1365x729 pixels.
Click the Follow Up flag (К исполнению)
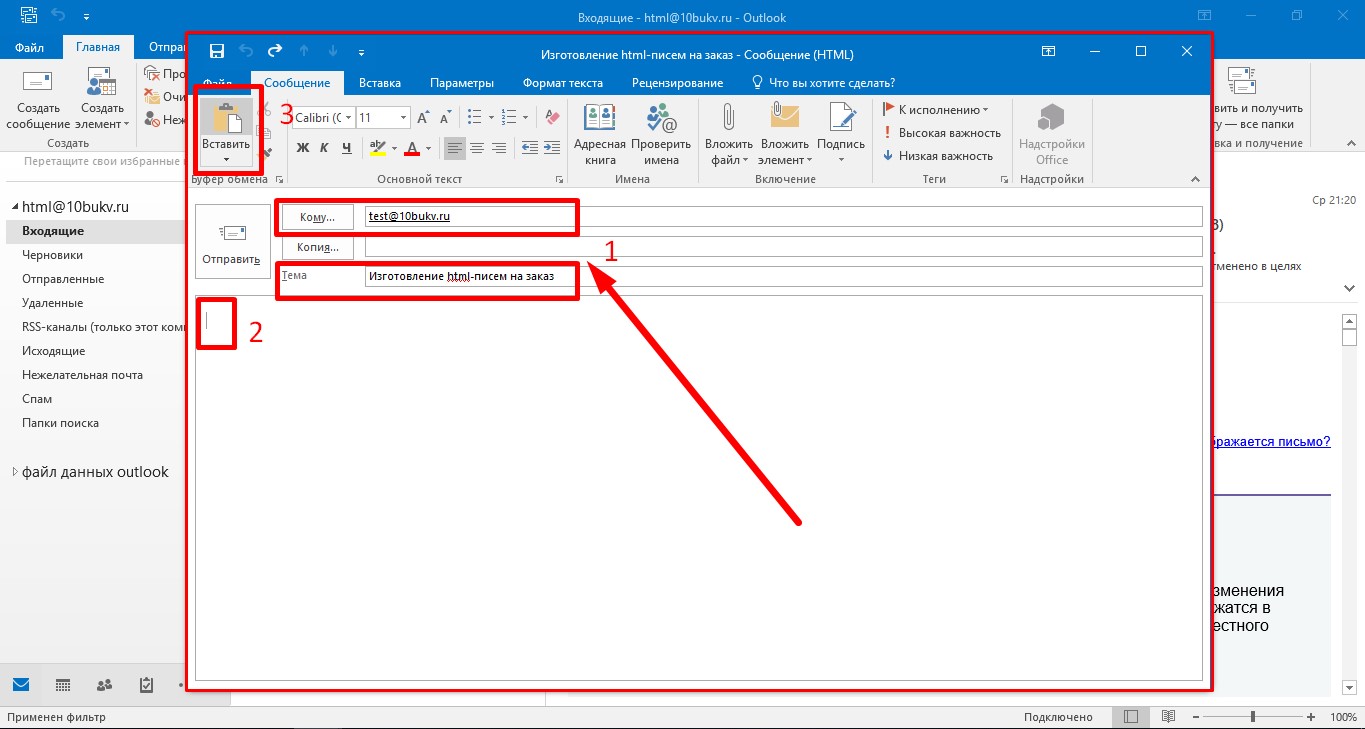click(935, 110)
